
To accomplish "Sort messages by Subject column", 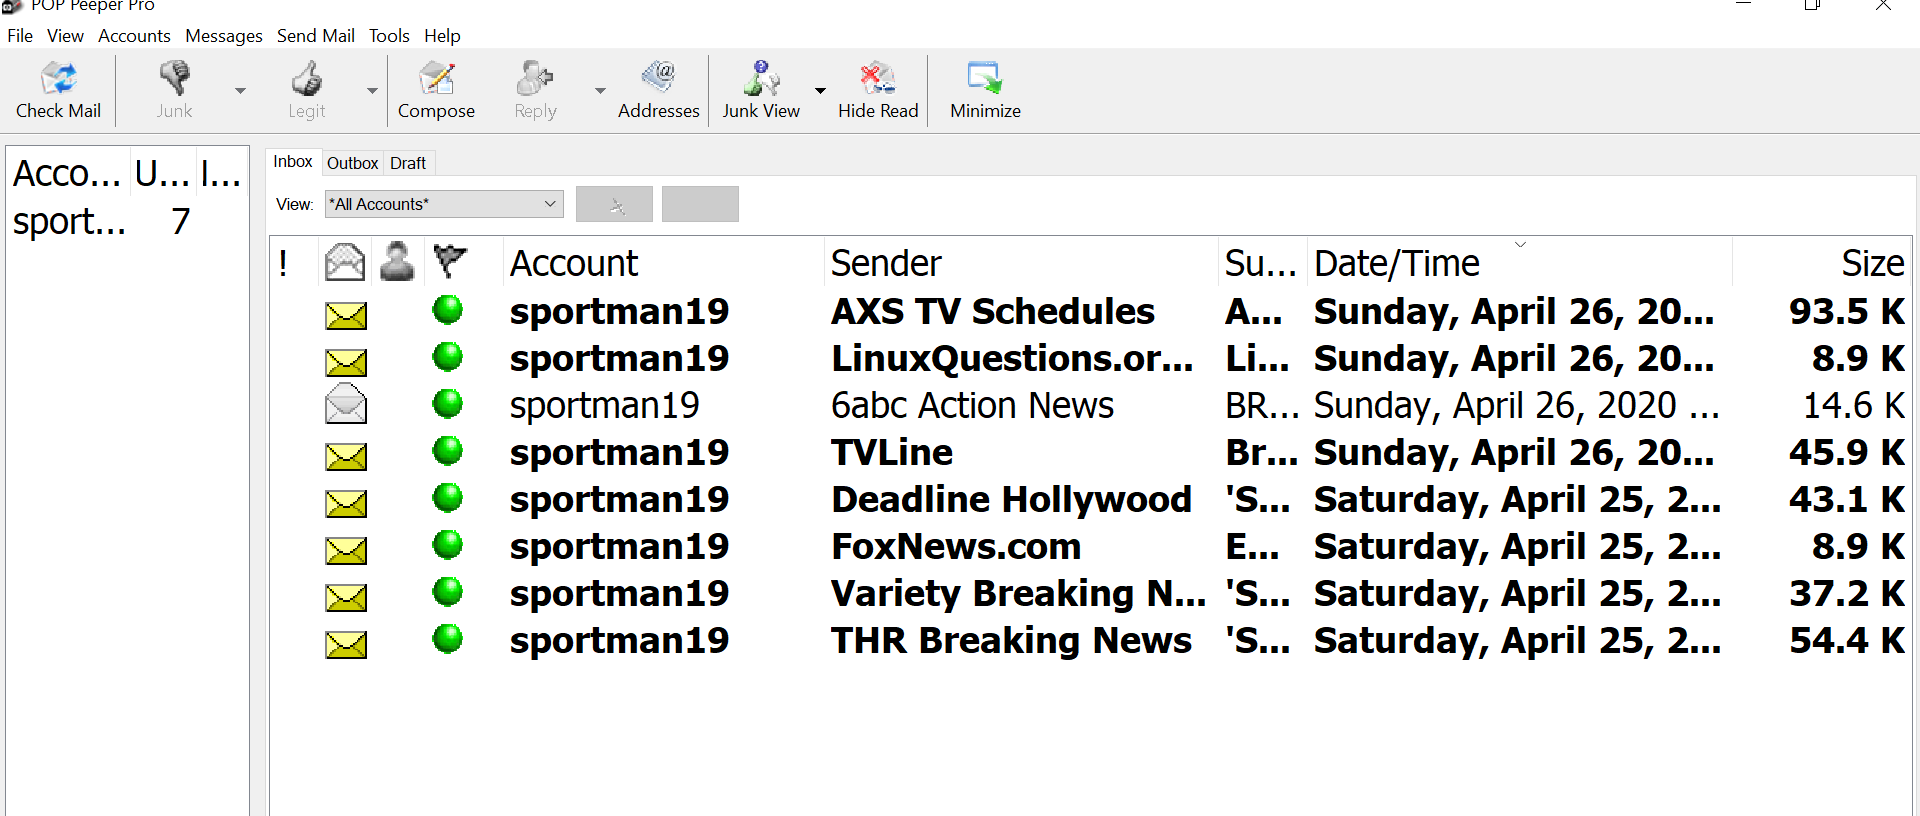I will (x=1262, y=263).
